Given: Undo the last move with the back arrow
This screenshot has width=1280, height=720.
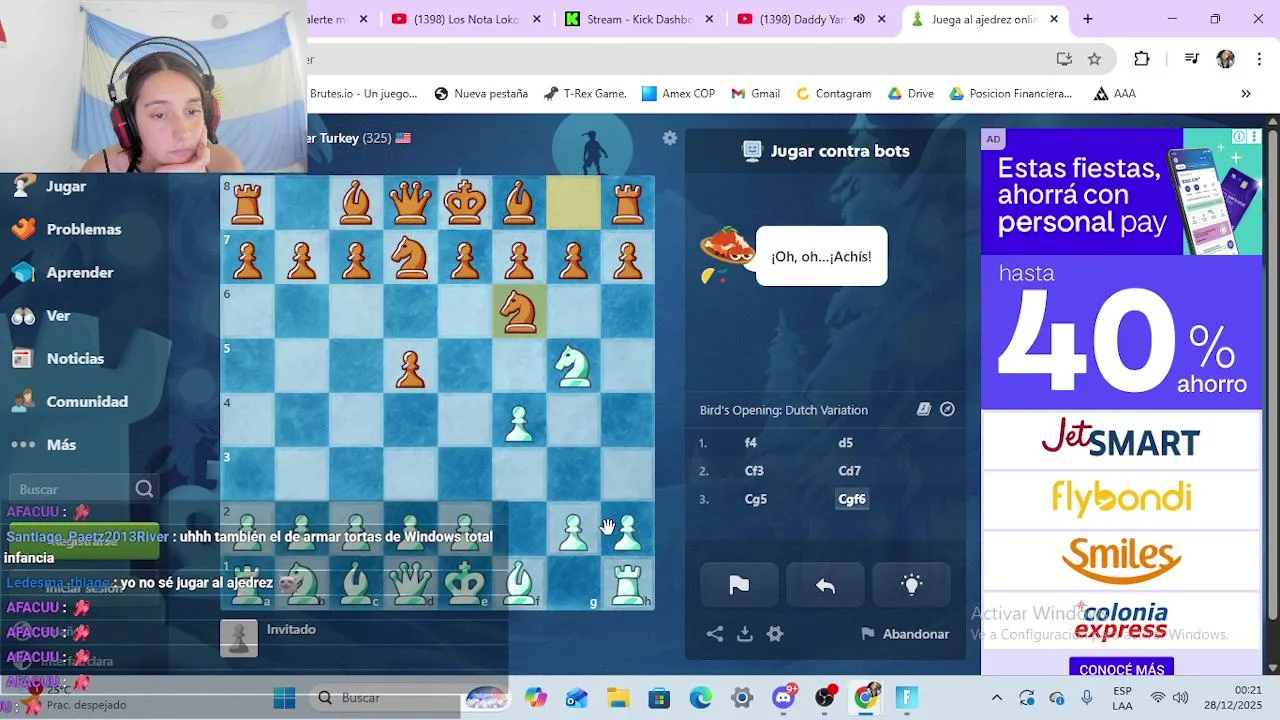Looking at the screenshot, I should [x=825, y=586].
